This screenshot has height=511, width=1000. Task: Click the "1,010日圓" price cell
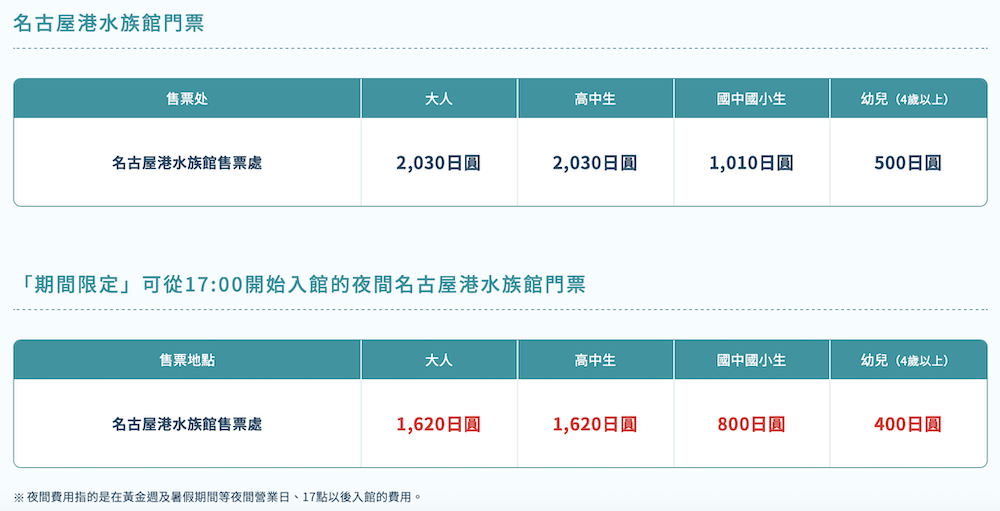point(751,163)
